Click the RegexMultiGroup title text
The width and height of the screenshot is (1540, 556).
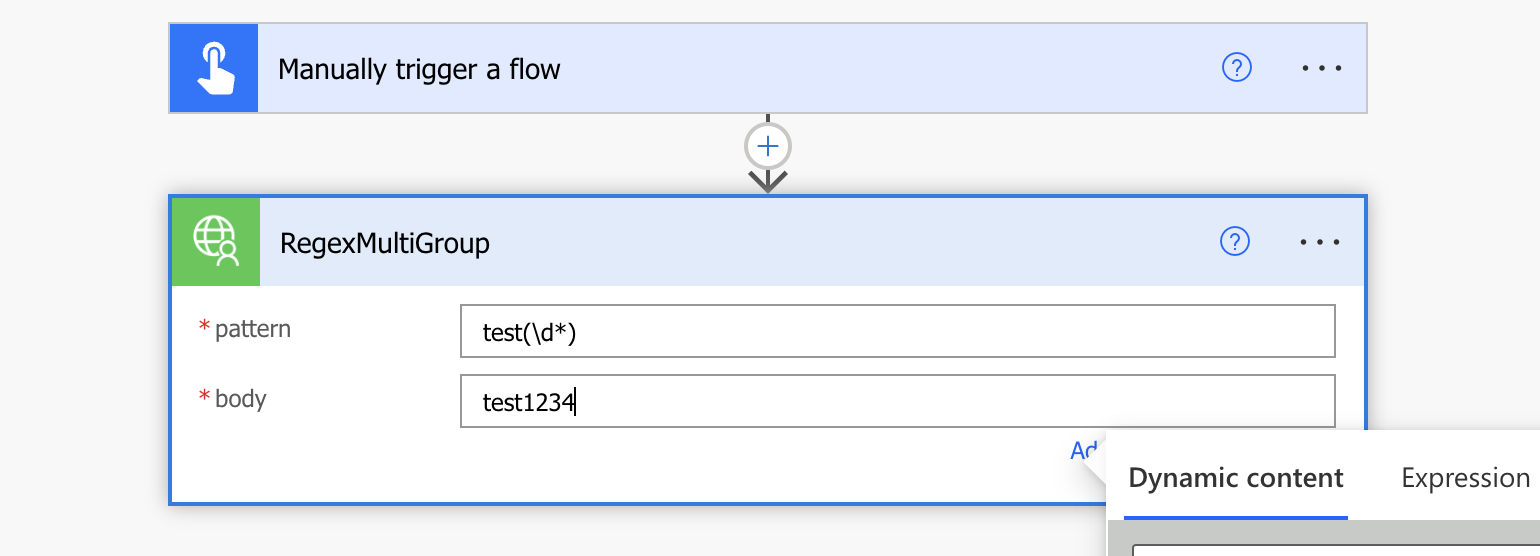click(x=385, y=243)
